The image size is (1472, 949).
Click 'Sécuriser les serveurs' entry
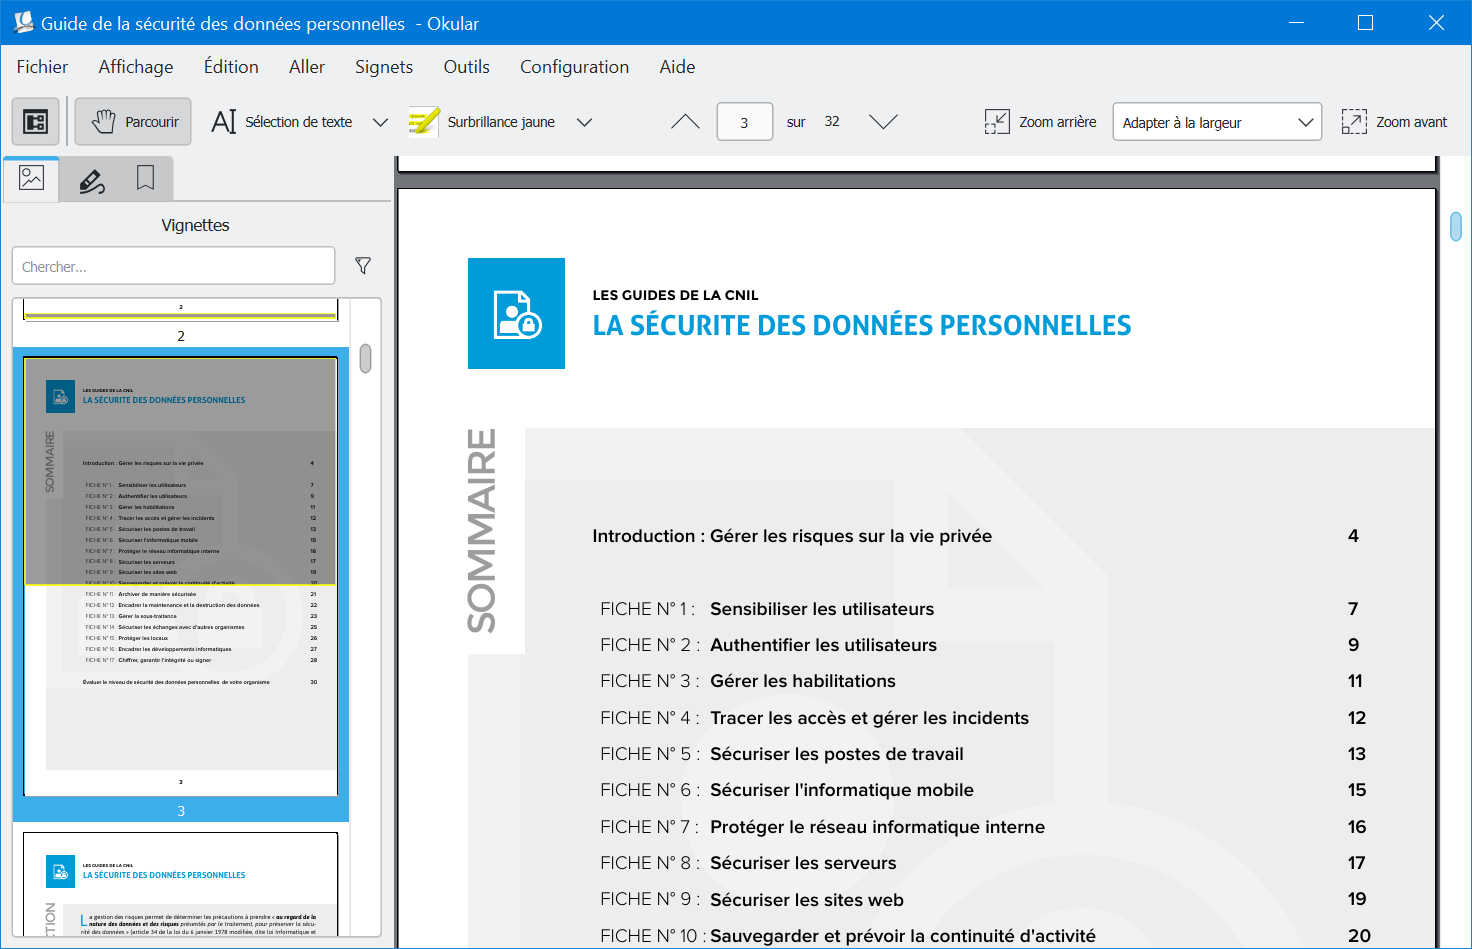point(803,863)
